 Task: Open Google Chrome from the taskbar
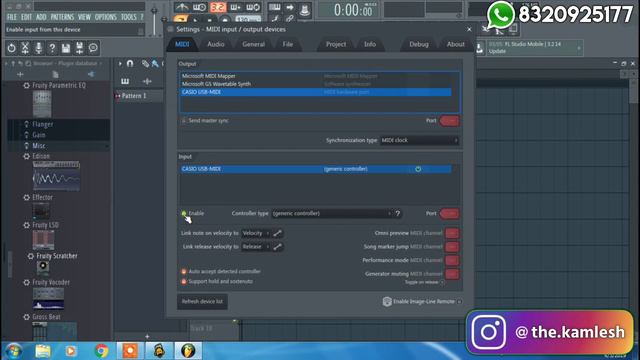pyautogui.click(x=102, y=351)
